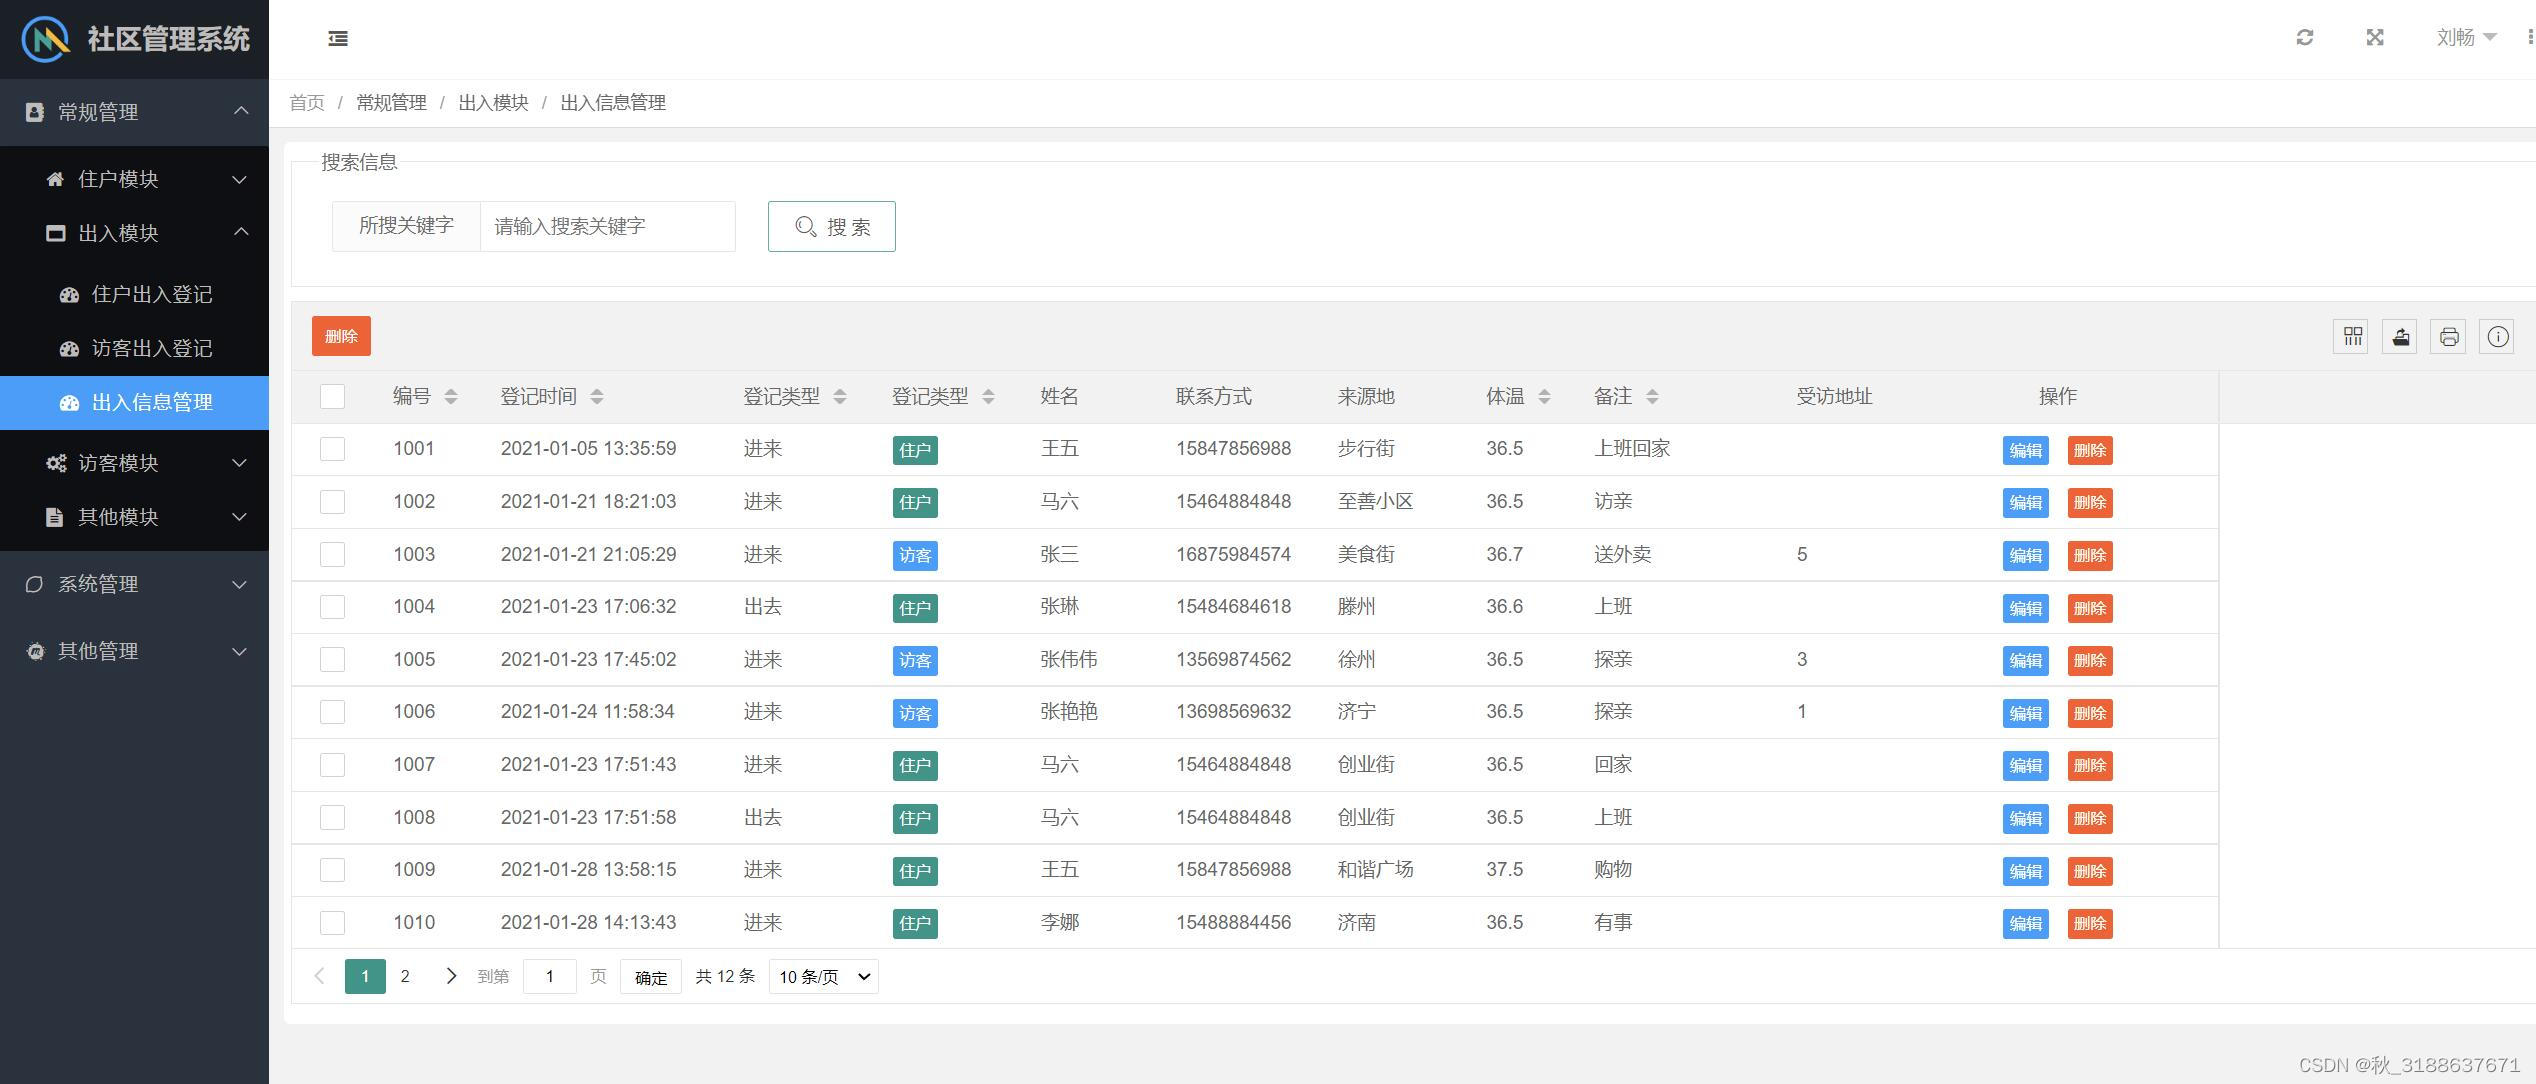The image size is (2536, 1084).
Task: Check the checkbox for row 1010
Action: [332, 923]
